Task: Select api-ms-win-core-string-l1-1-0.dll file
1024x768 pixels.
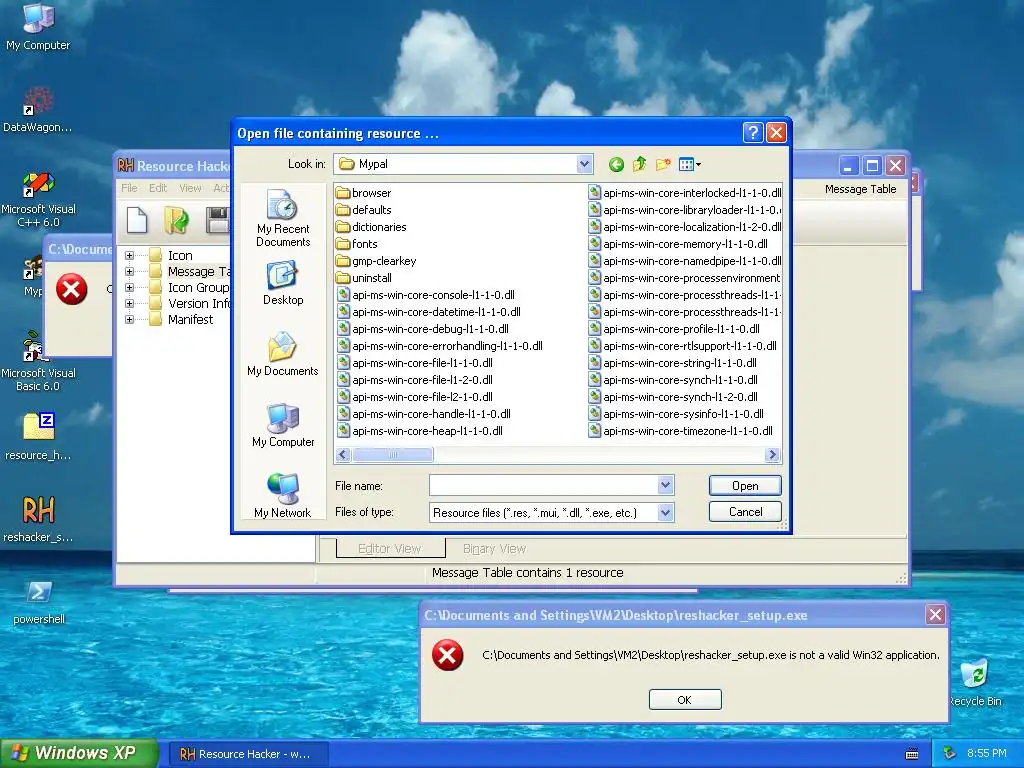Action: click(673, 362)
